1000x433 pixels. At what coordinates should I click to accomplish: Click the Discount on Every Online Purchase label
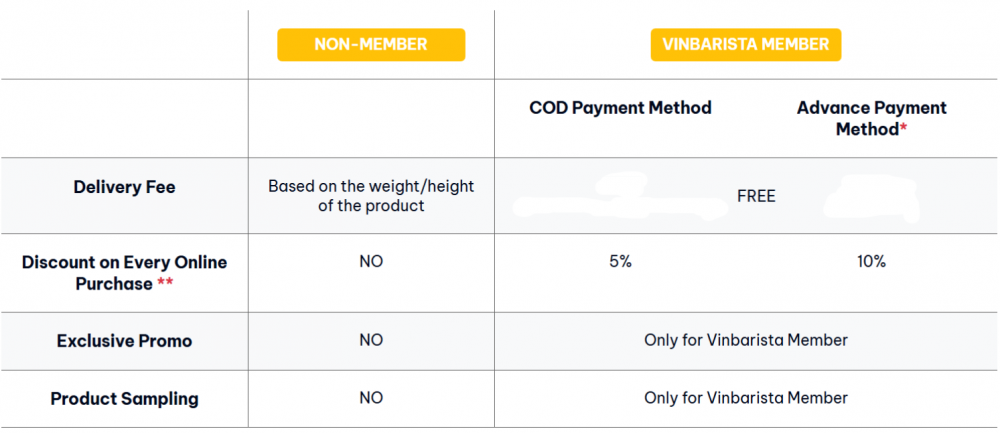coord(124,273)
